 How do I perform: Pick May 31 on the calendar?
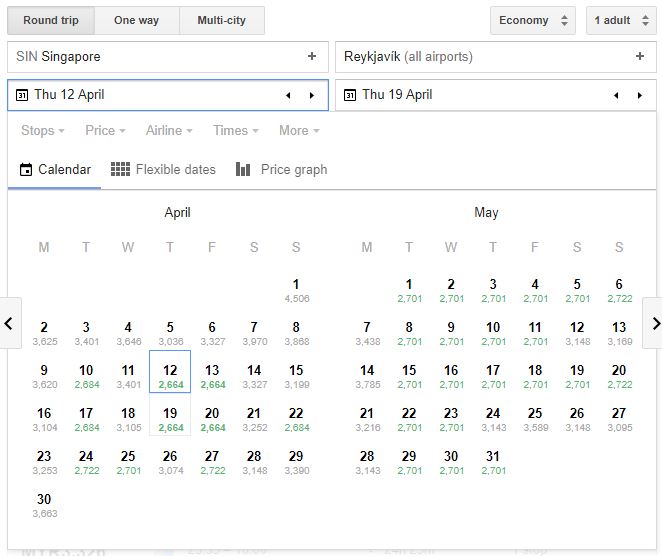pyautogui.click(x=493, y=461)
